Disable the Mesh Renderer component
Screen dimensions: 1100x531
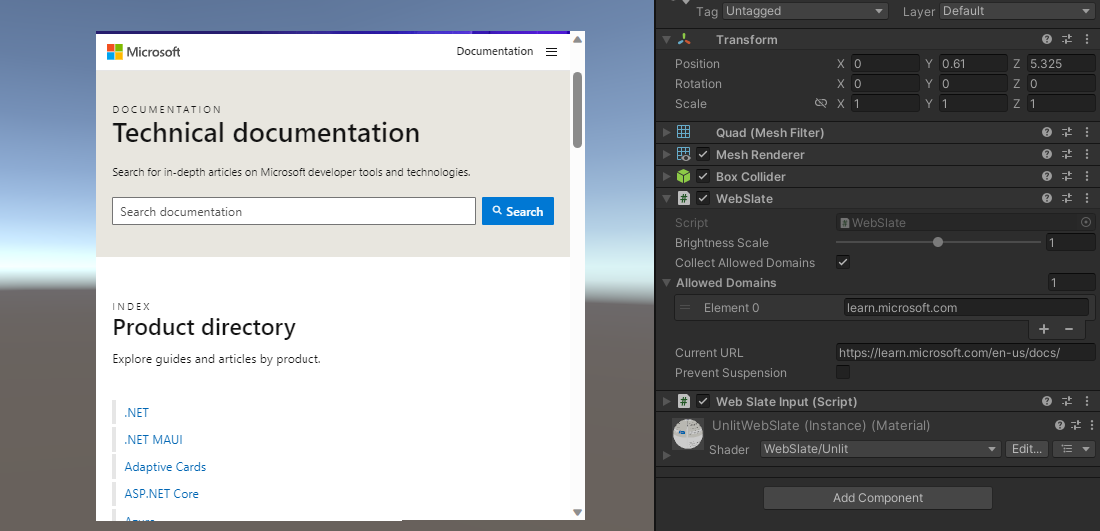[x=703, y=154]
